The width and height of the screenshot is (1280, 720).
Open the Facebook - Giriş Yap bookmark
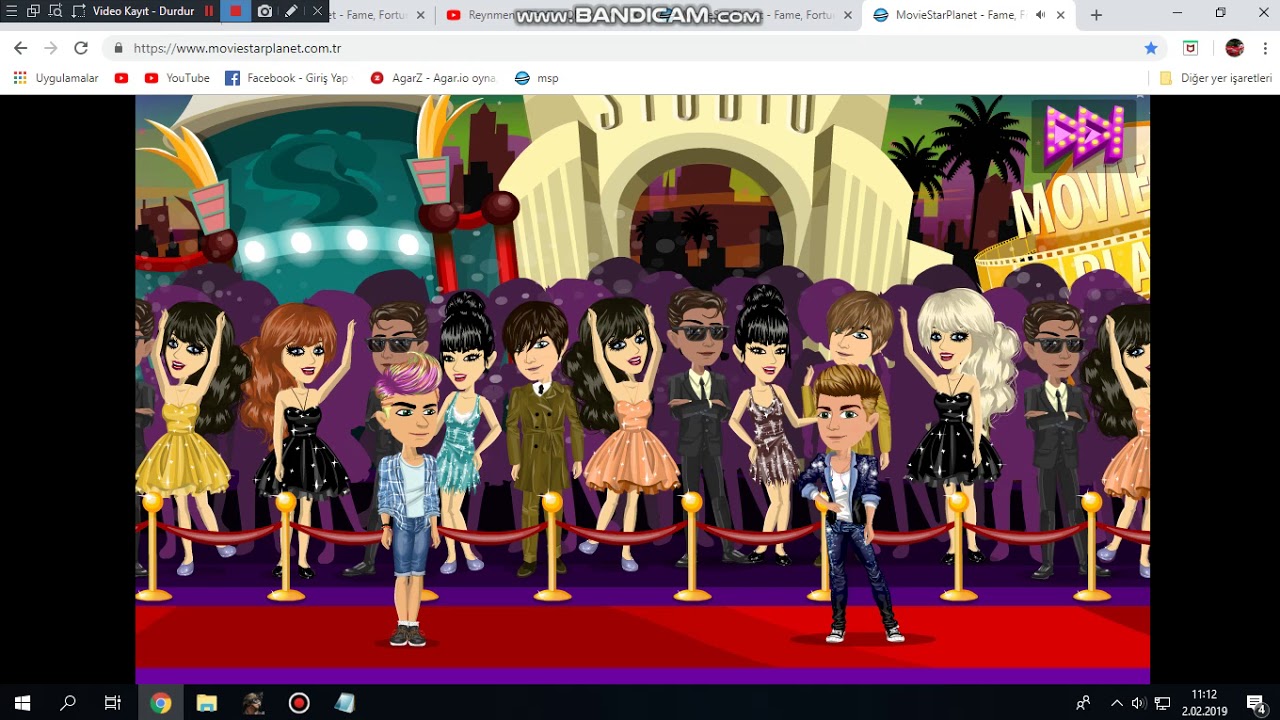pos(288,78)
